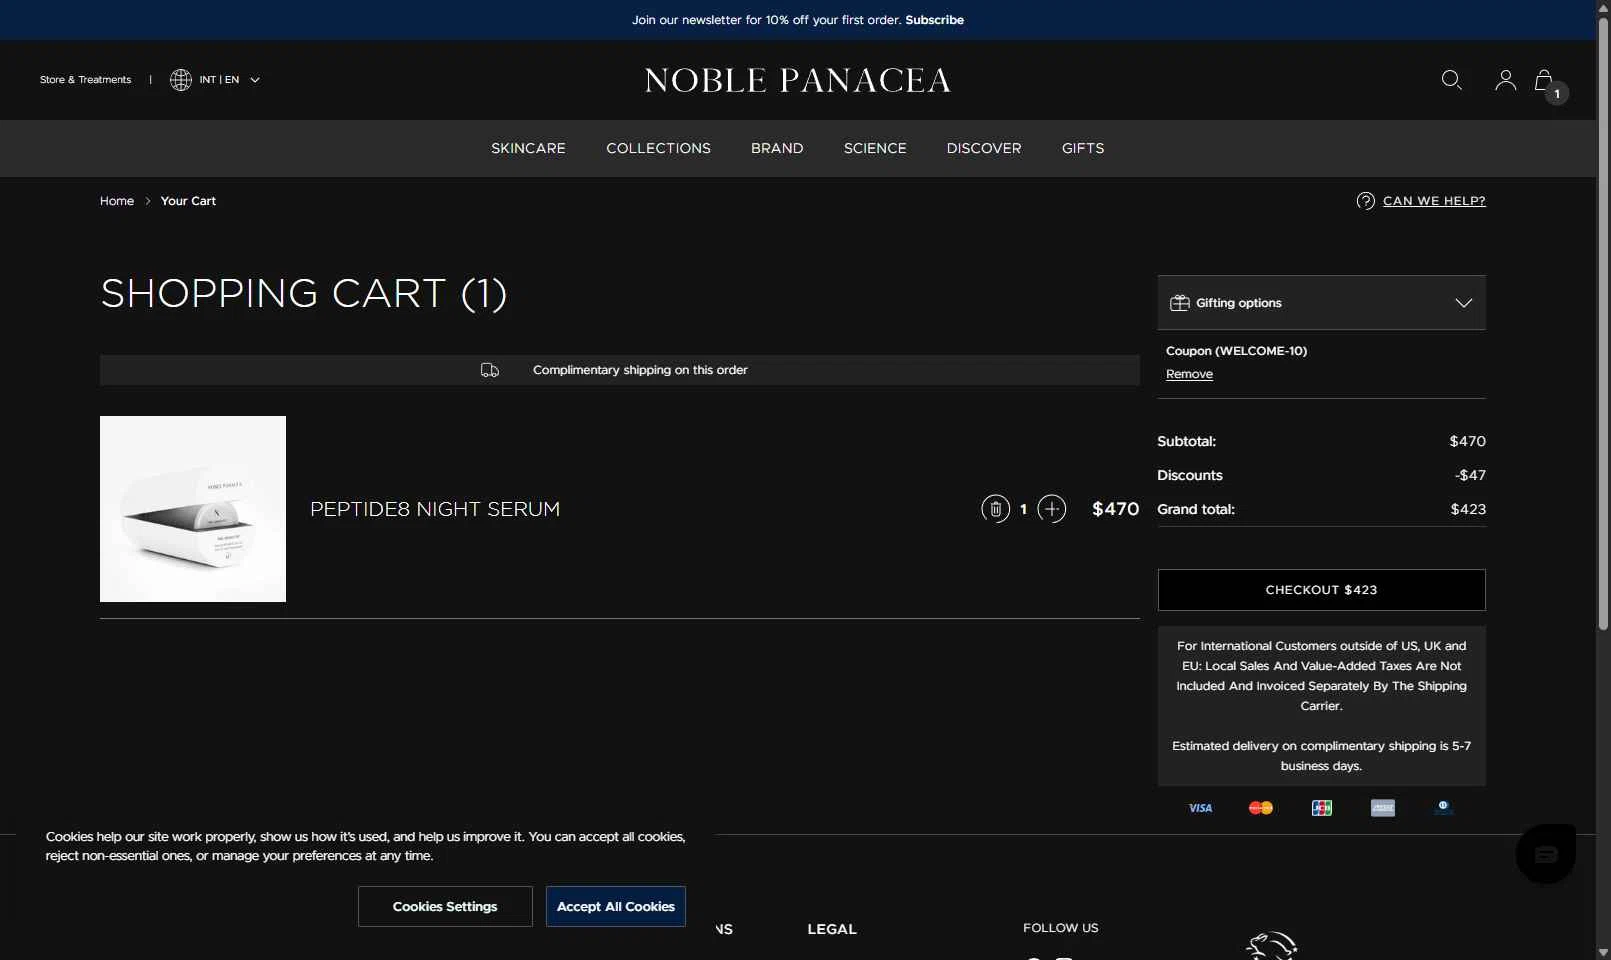Increase serum quantity with plus icon
This screenshot has height=960, width=1611.
coord(1052,509)
